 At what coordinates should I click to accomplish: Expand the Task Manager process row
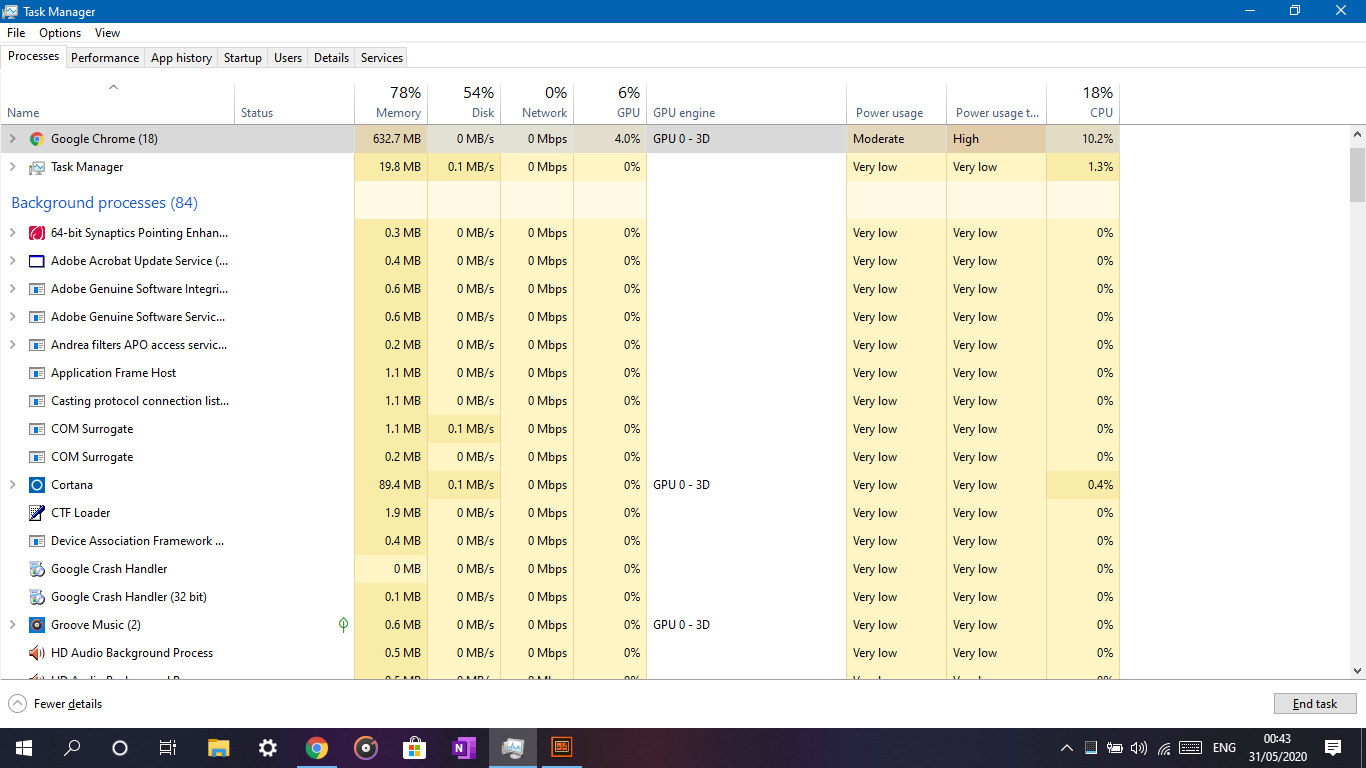click(x=13, y=167)
